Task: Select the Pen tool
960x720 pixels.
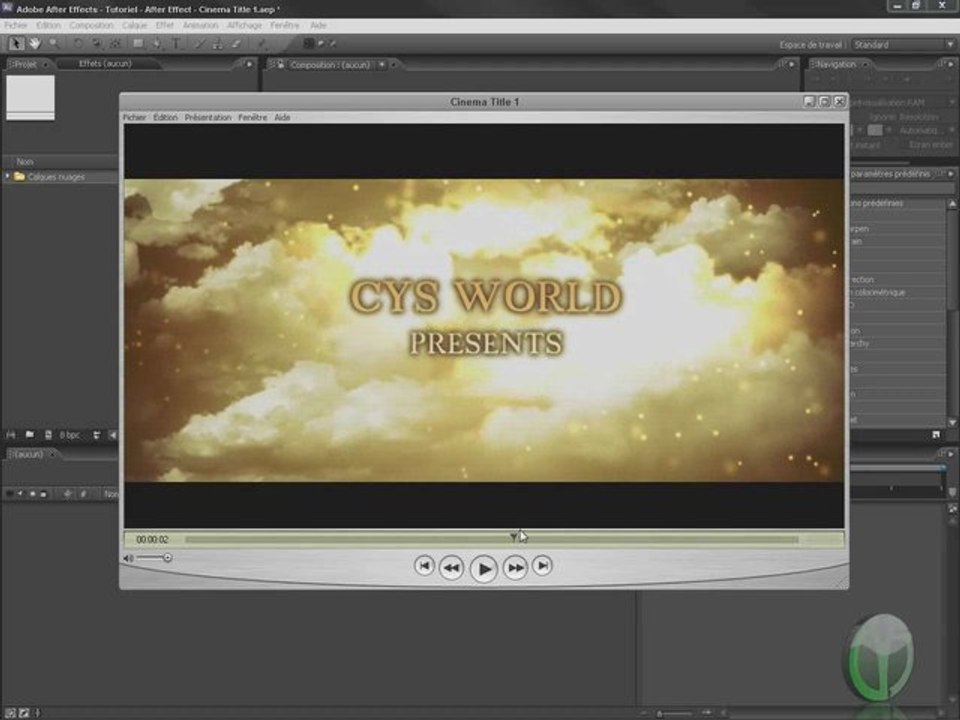Action: click(157, 43)
